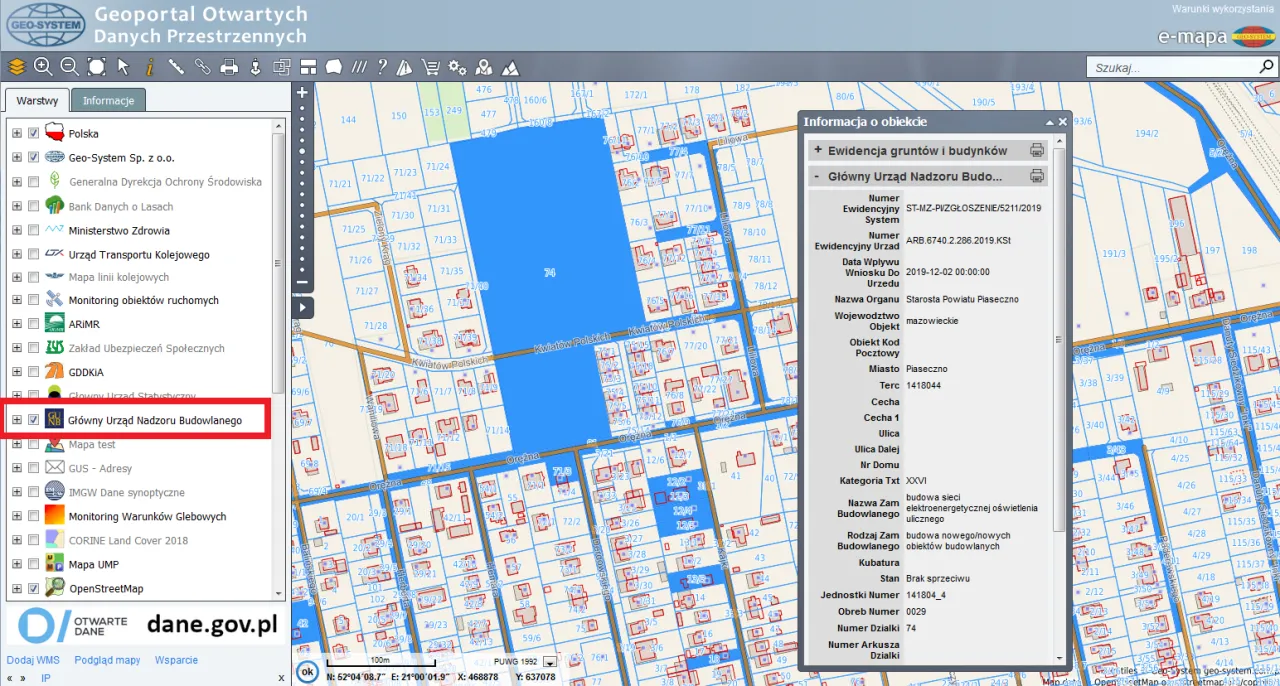
Task: Click the zoom in magnifier tool
Action: coord(43,67)
